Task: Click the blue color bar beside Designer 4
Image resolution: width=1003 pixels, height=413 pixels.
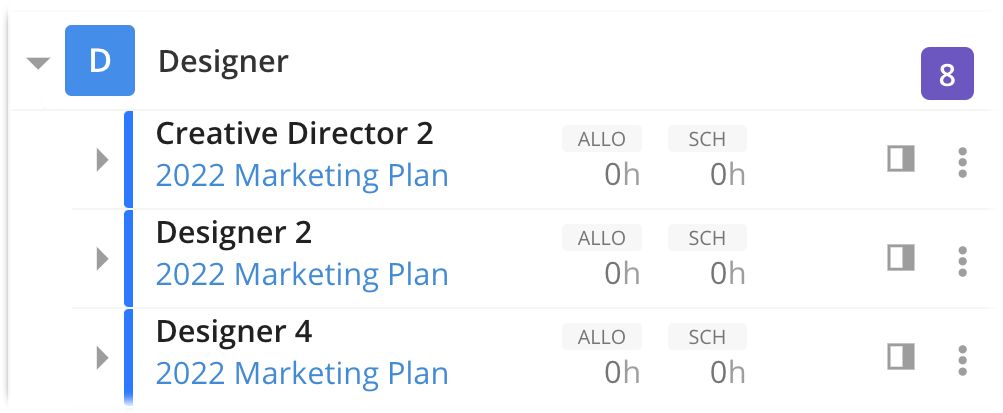Action: click(128, 357)
